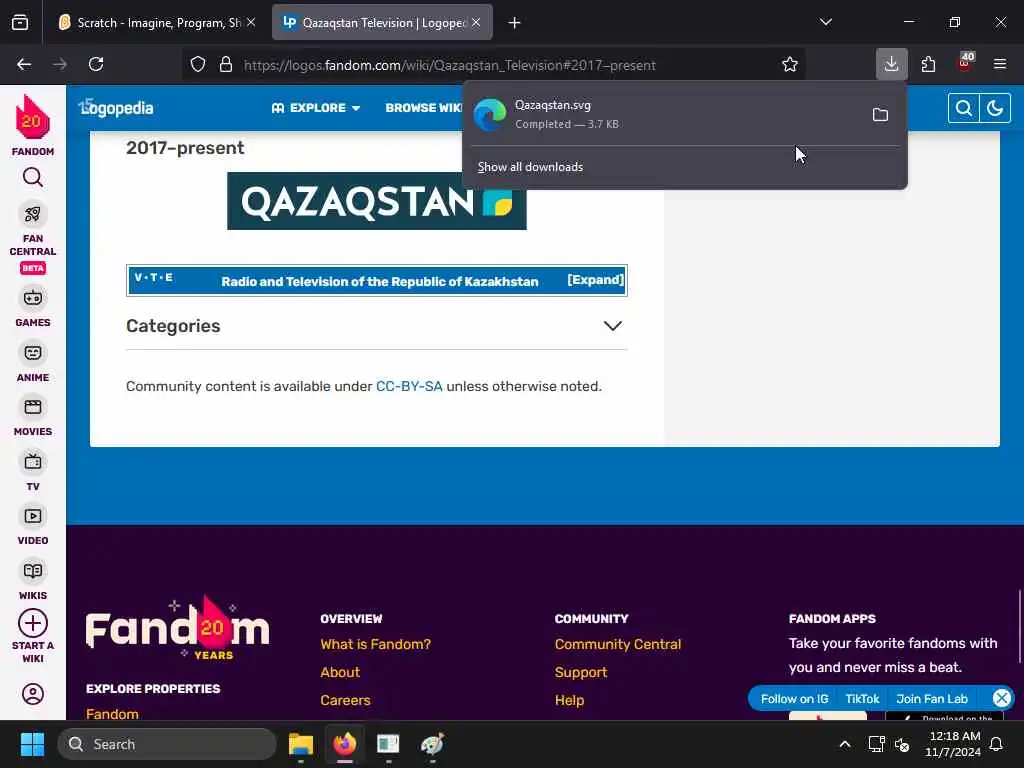
Task: Open the V link in navbox
Action: tap(138, 278)
